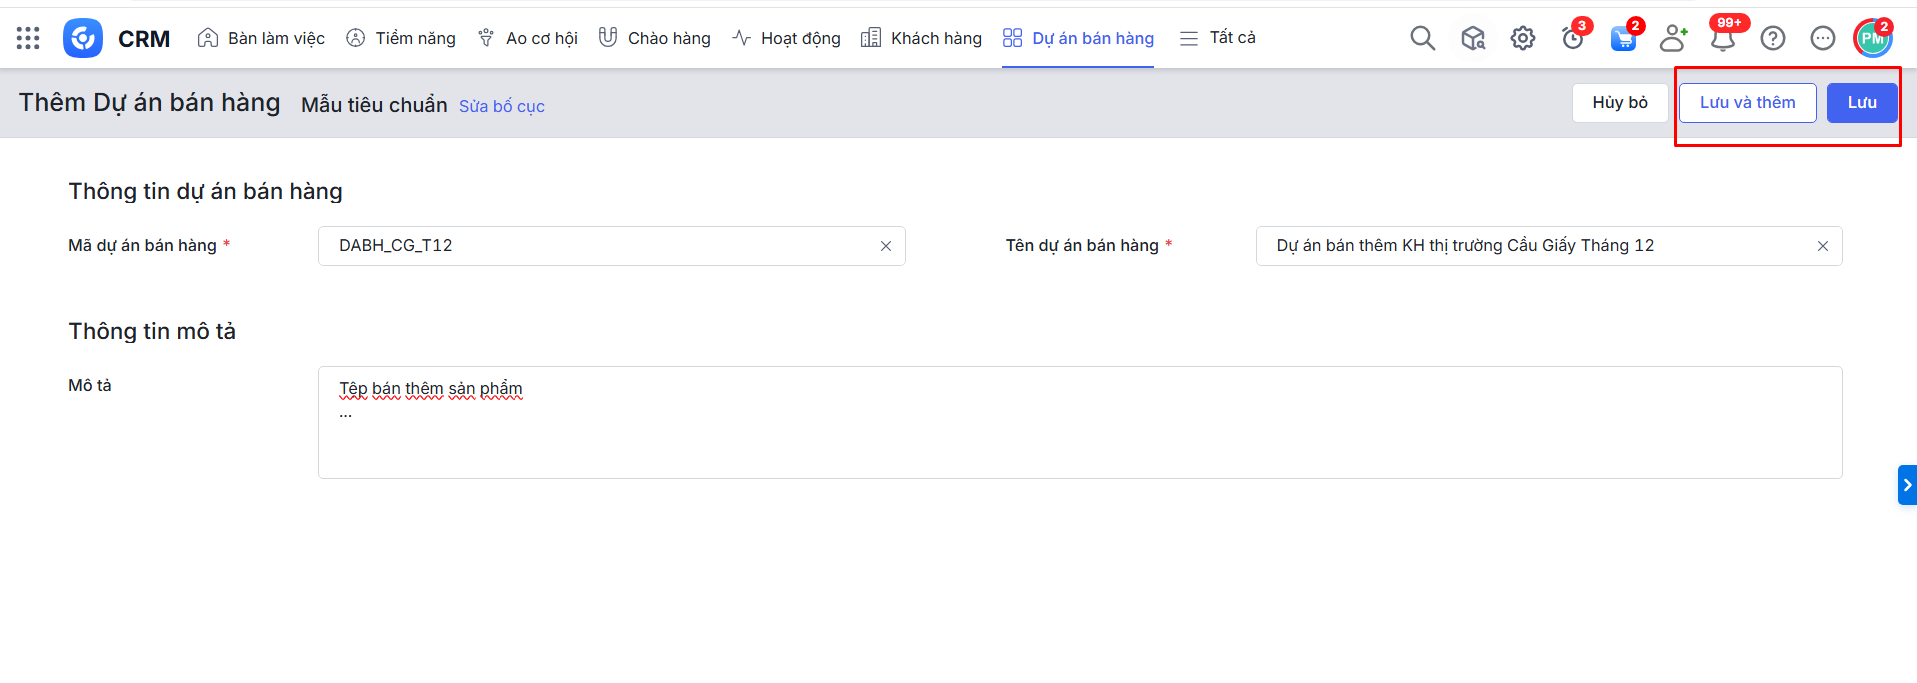Viewport: 1917px width, 683px height.
Task: Expand the right side panel arrow
Action: [x=1907, y=485]
